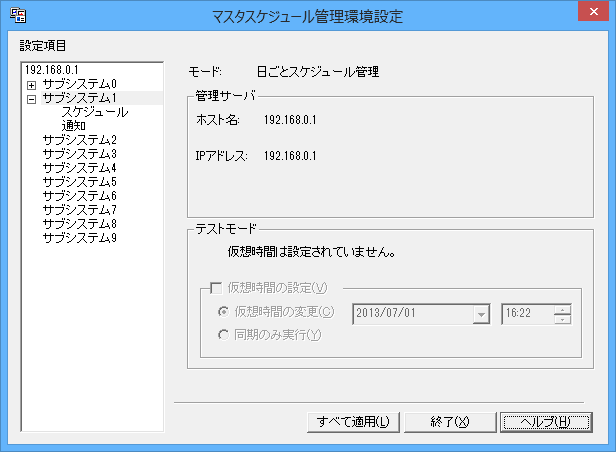The image size is (616, 452).
Task: Select サブシステム5 in the tree
Action: tap(79, 182)
